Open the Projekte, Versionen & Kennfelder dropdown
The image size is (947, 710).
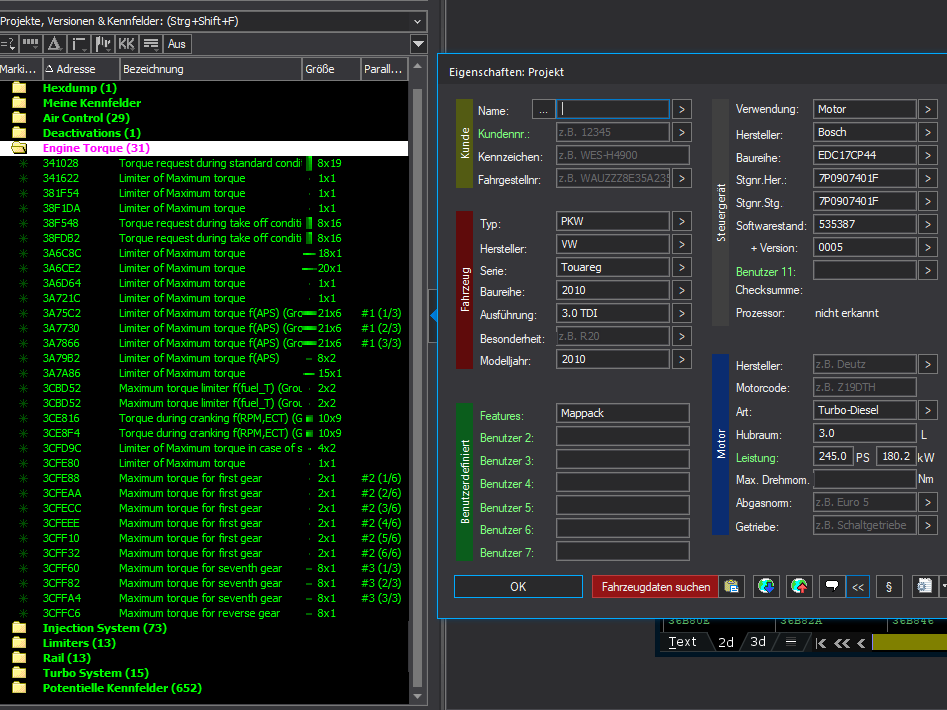[x=417, y=21]
